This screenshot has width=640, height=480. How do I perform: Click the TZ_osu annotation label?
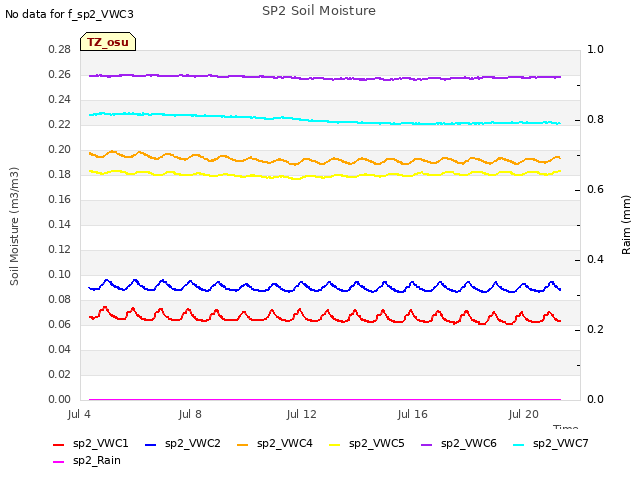pyautogui.click(x=108, y=42)
